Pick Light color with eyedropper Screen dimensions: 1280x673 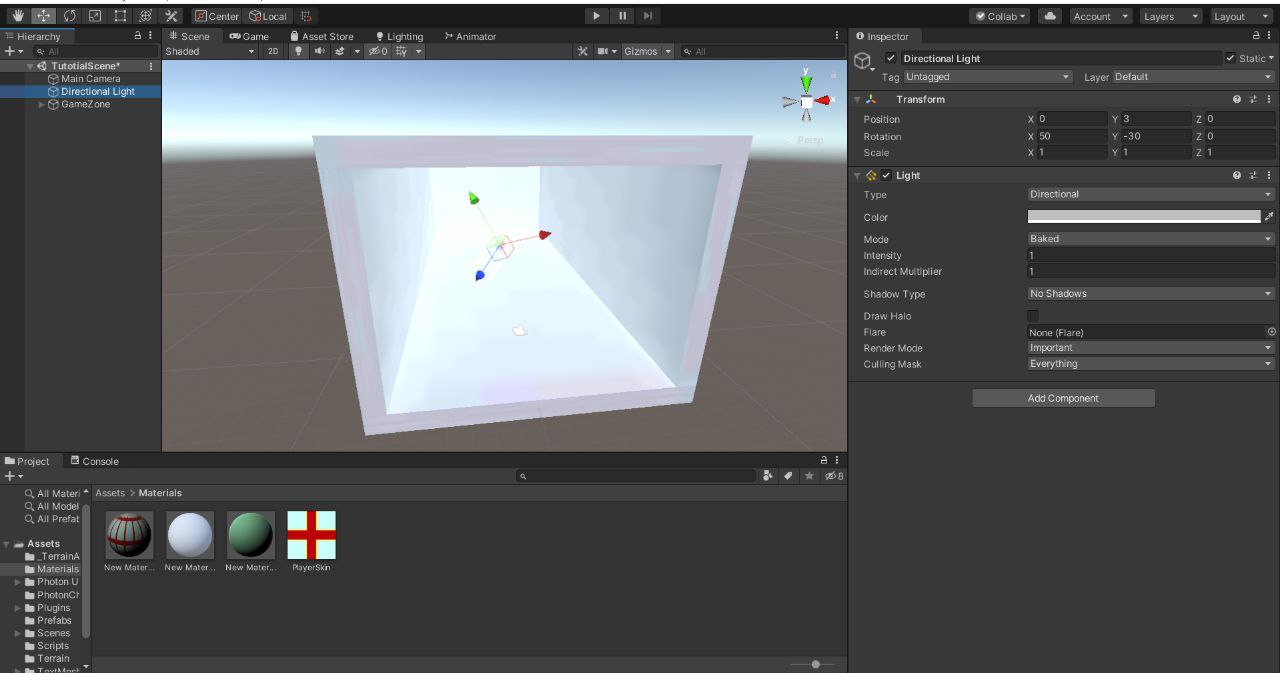1270,216
